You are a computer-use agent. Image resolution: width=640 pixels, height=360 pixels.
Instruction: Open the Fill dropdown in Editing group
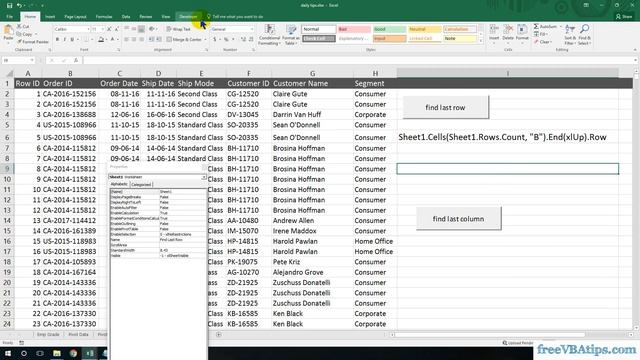pyautogui.click(x=541, y=34)
